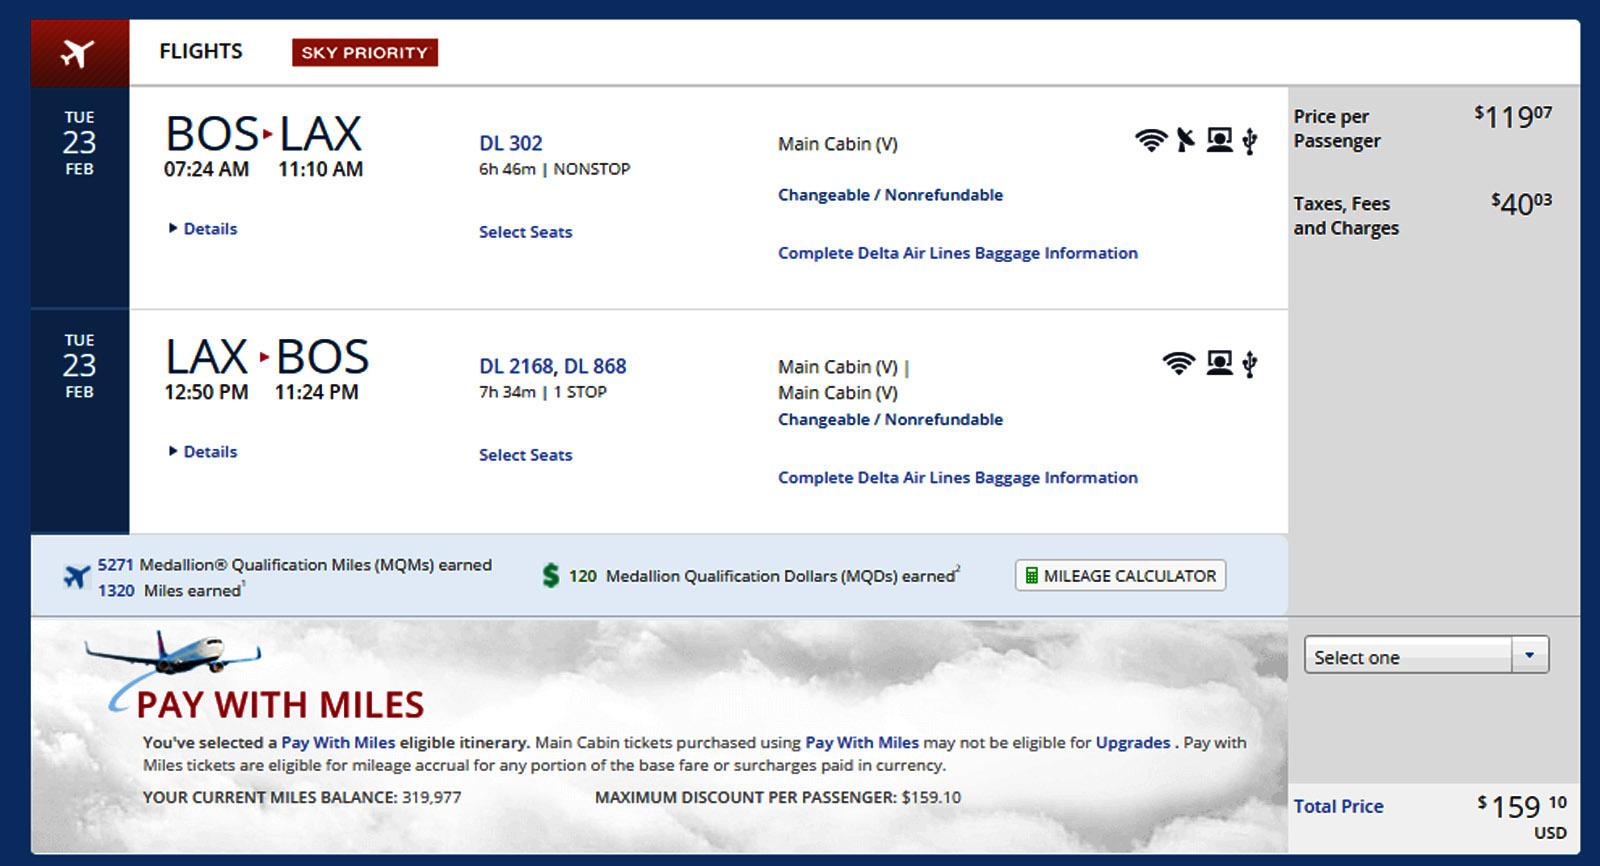Open the 'Select one' payment dropdown
Viewport: 1600px width, 866px height.
1426,656
